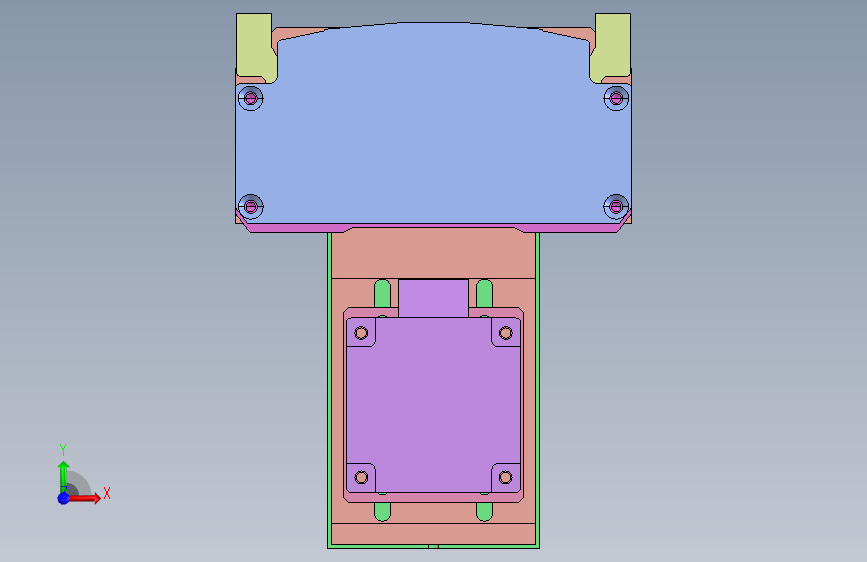Select the upper-left screw on blue plate
Screen dimensions: 867x562
250,98
